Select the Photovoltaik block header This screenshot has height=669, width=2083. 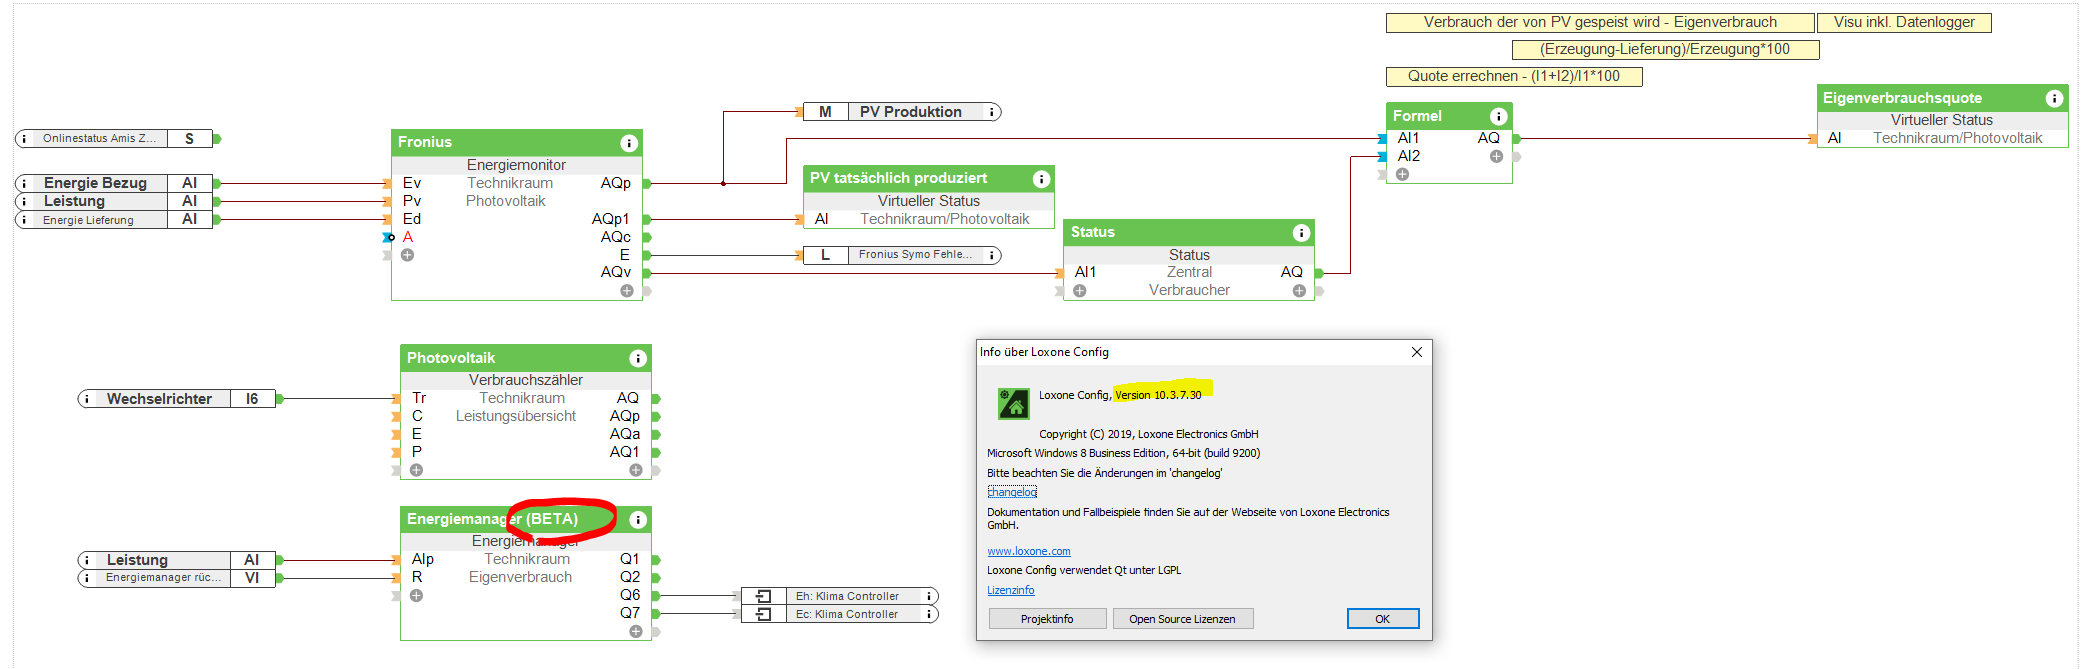[x=526, y=358]
